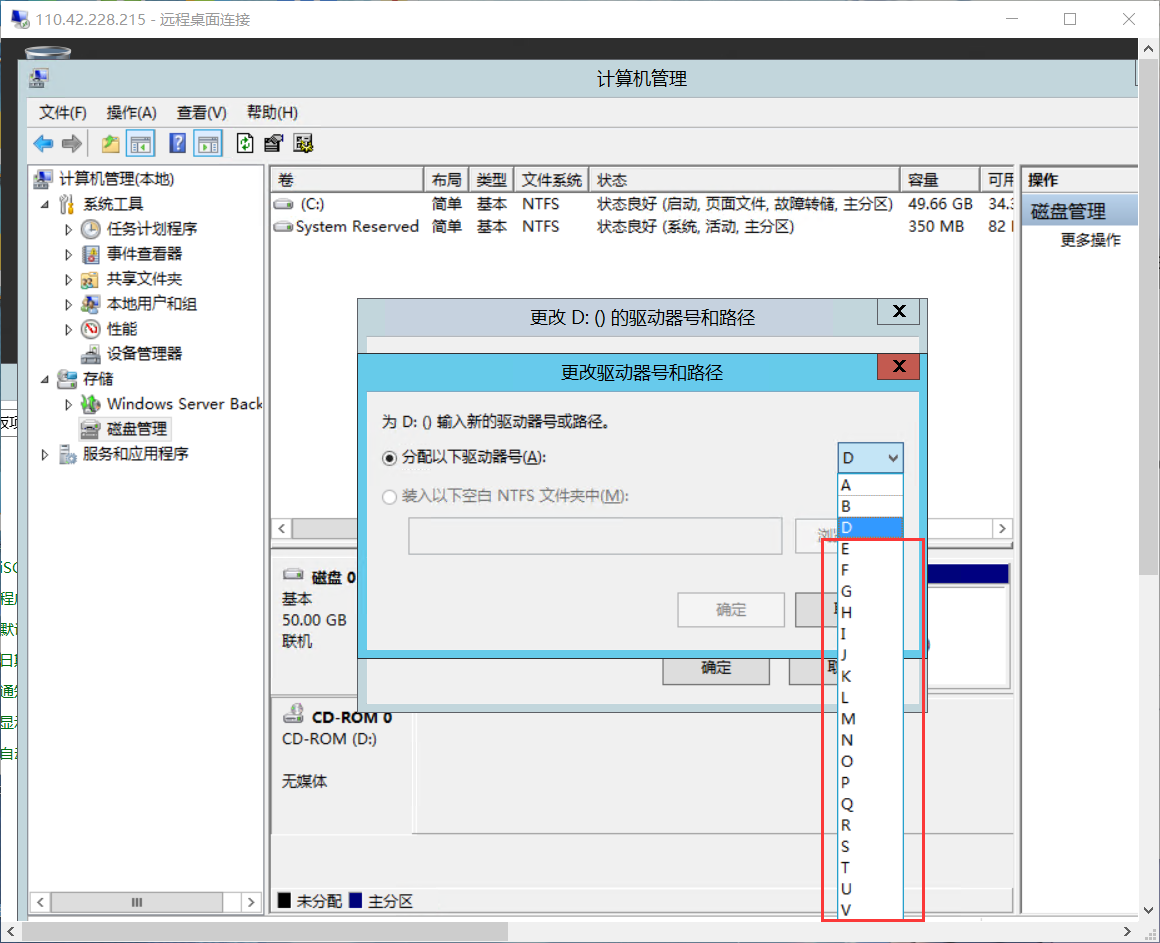Click the up one level folder icon
Image resolution: width=1160 pixels, height=943 pixels.
110,143
